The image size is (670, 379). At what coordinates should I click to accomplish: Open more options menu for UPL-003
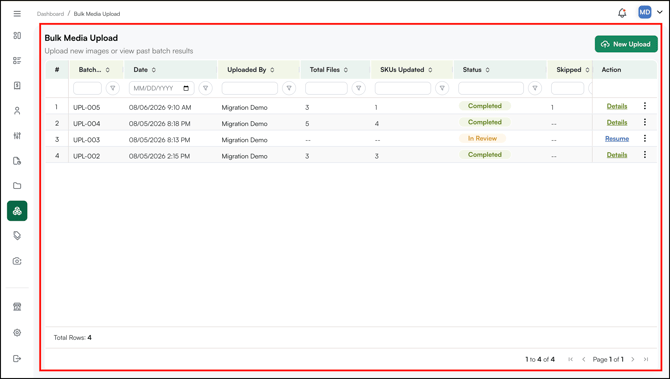coord(645,138)
